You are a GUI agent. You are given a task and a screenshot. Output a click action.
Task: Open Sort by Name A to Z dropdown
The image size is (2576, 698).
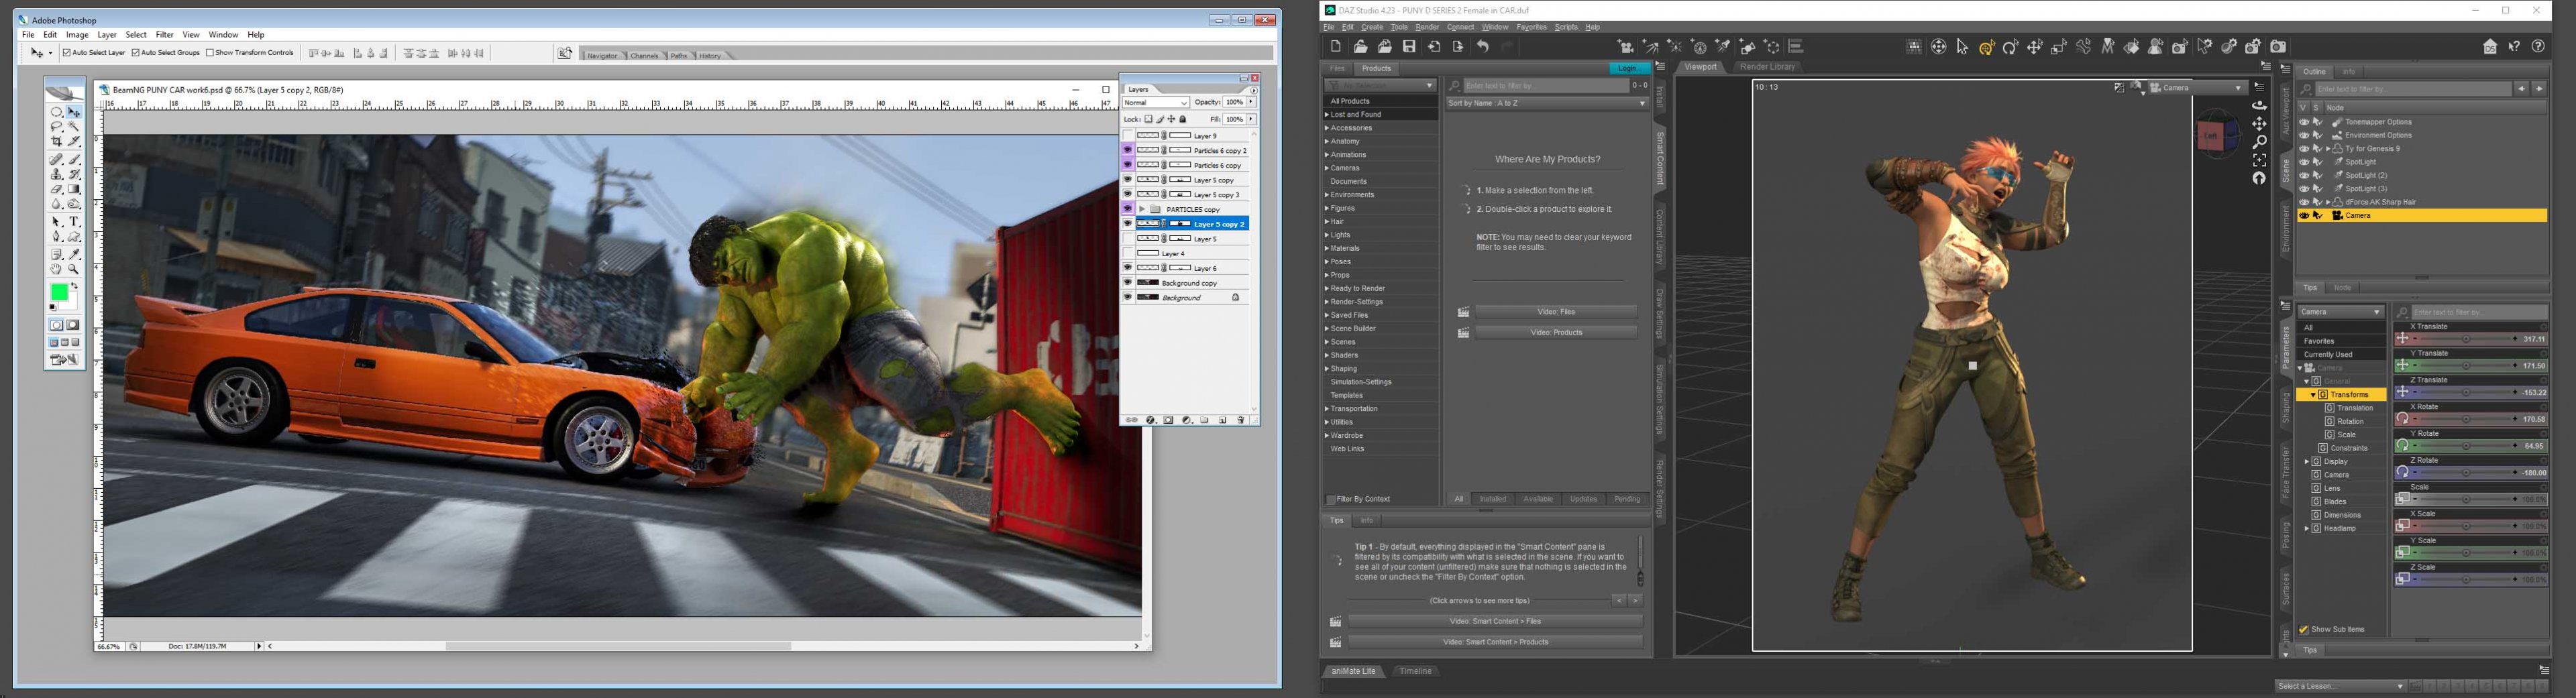(1546, 103)
